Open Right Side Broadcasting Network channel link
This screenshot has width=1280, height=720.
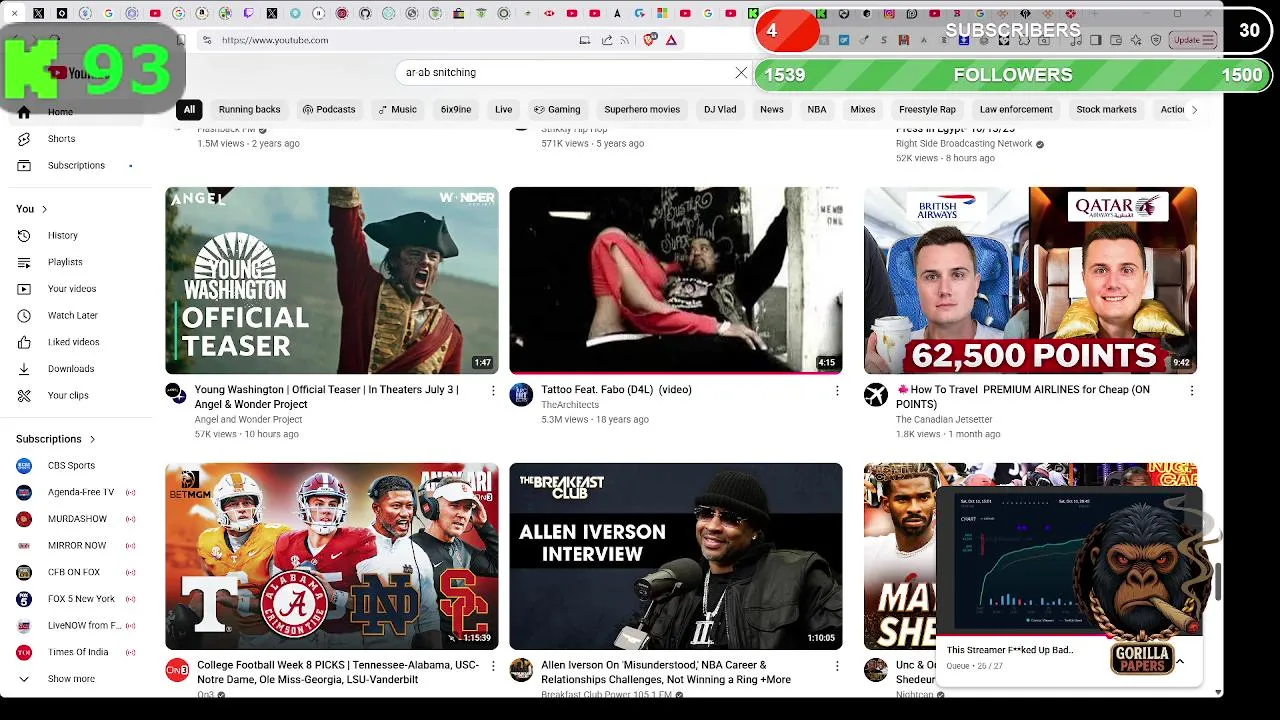[964, 144]
